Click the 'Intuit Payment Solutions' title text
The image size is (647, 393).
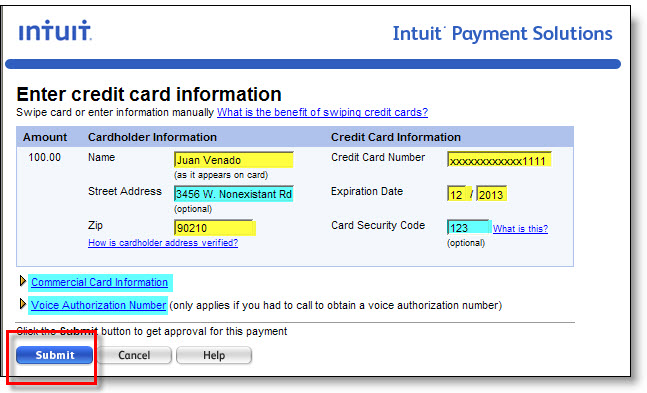point(502,33)
